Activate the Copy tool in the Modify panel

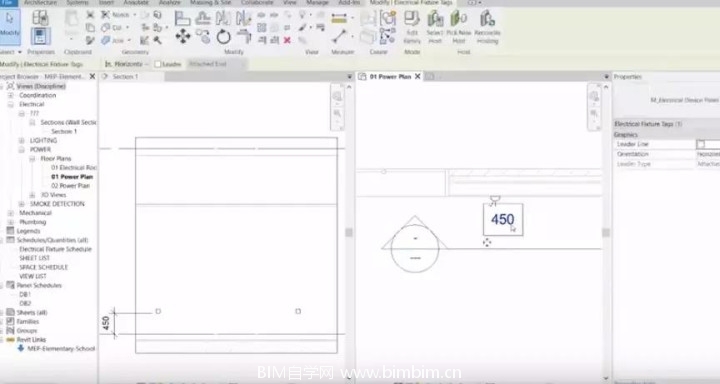pyautogui.click(x=202, y=36)
